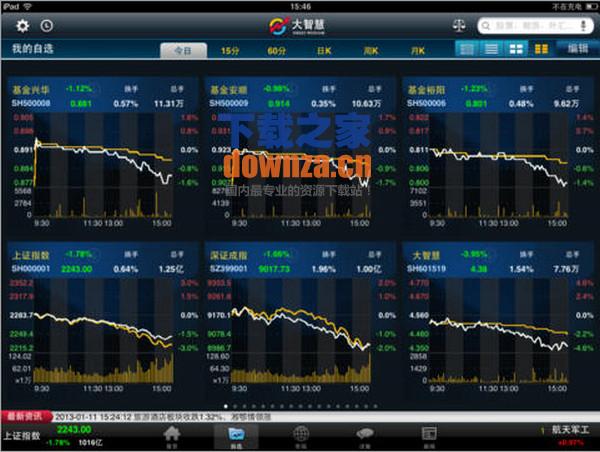Image resolution: width=600 pixels, height=452 pixels.
Task: Open the chat bubble icon
Action: tap(365, 436)
